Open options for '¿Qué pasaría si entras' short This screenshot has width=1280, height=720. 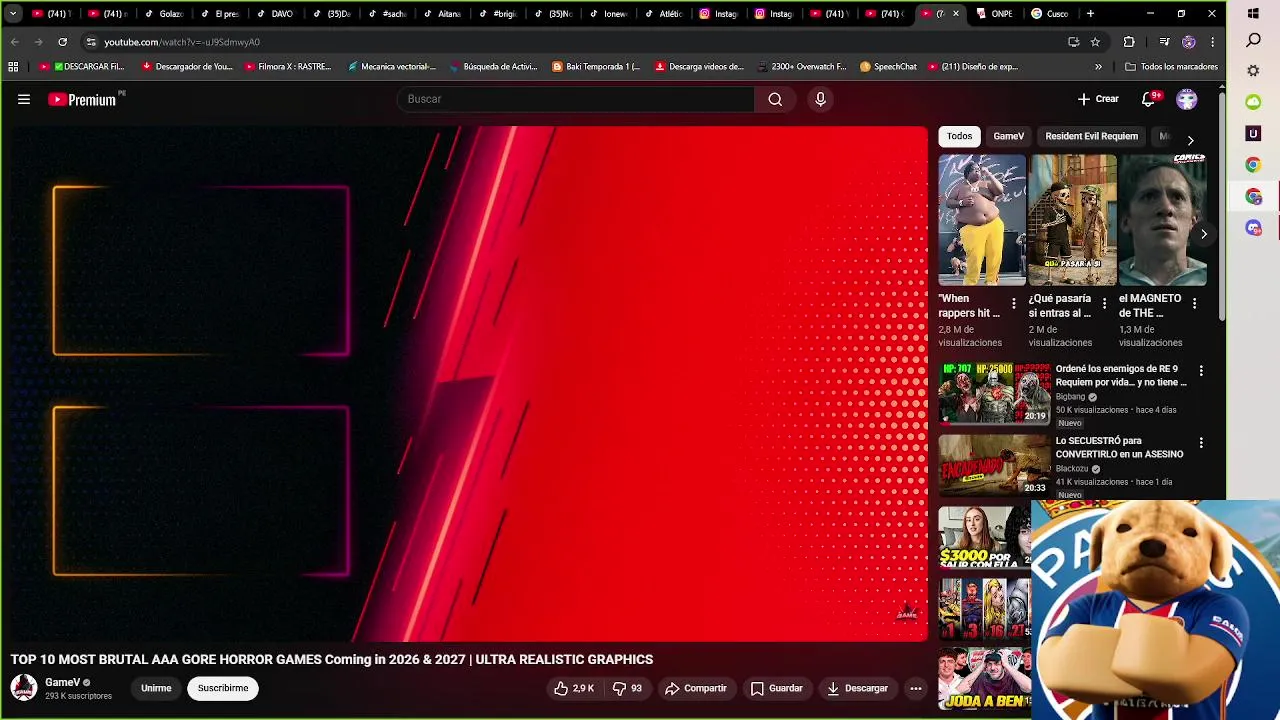click(1104, 303)
